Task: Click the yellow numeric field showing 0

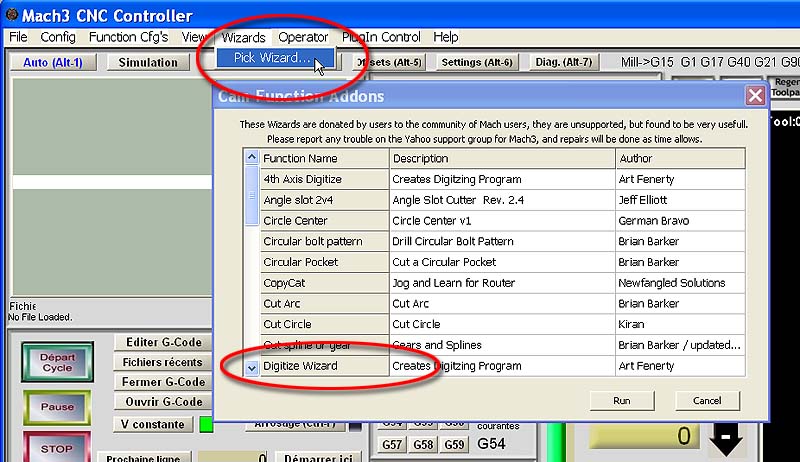Action: 643,437
